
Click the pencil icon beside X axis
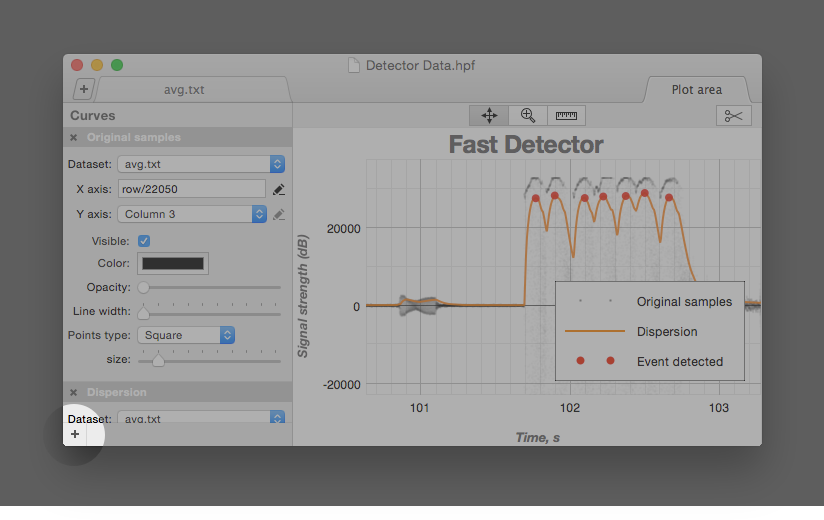(279, 189)
